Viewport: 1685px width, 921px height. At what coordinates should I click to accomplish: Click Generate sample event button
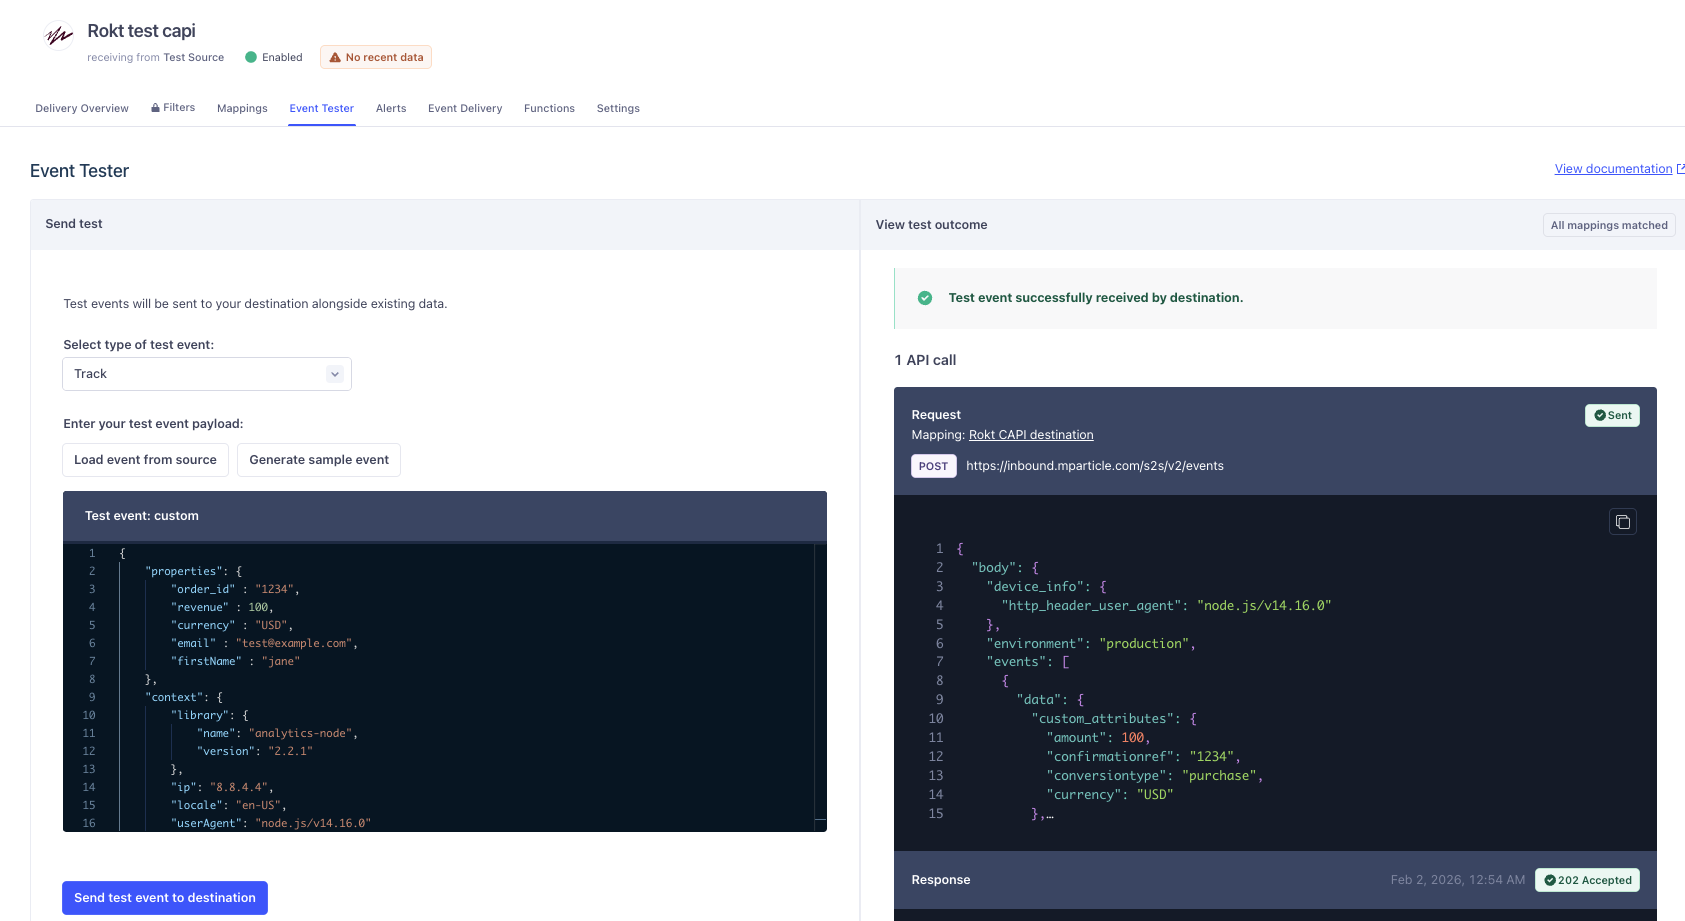[x=319, y=460]
